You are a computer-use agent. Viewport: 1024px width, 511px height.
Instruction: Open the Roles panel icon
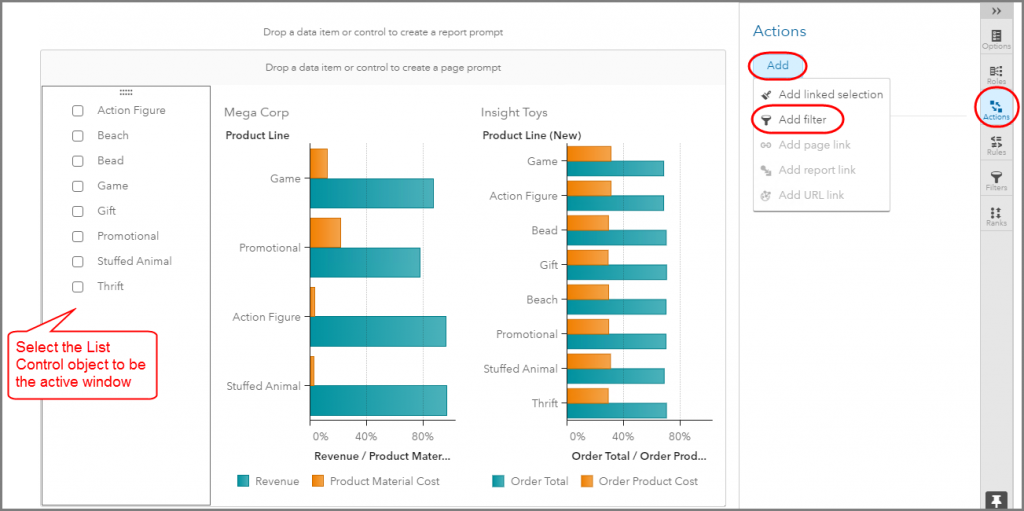pos(996,74)
